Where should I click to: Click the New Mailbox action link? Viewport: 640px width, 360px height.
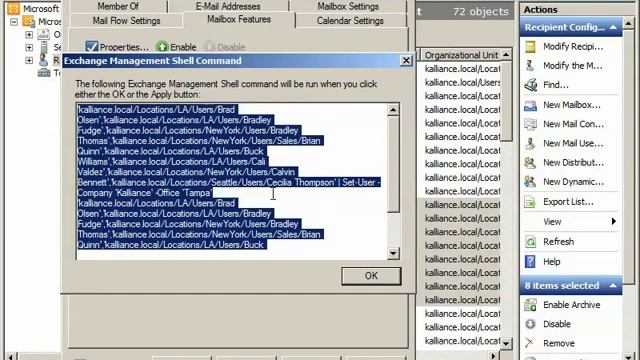(x=571, y=105)
